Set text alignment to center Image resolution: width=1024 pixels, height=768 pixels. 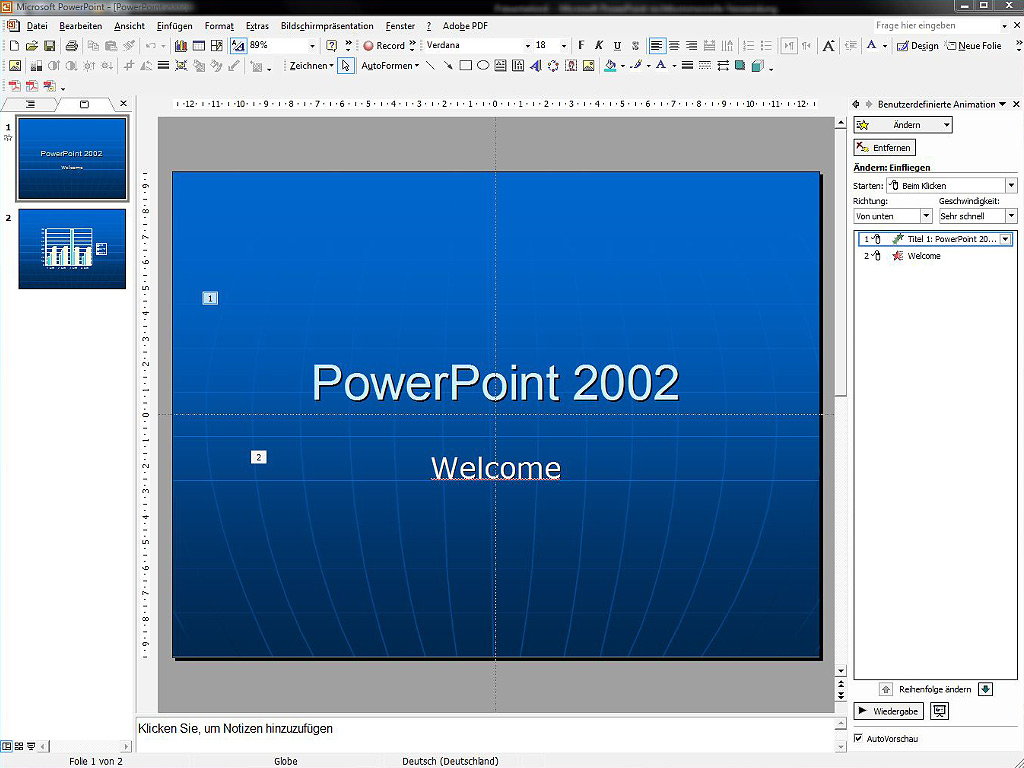click(674, 46)
